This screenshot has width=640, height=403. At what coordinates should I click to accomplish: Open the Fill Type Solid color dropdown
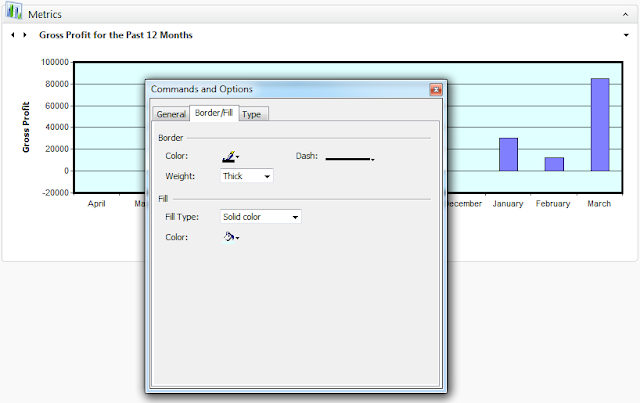tap(261, 217)
